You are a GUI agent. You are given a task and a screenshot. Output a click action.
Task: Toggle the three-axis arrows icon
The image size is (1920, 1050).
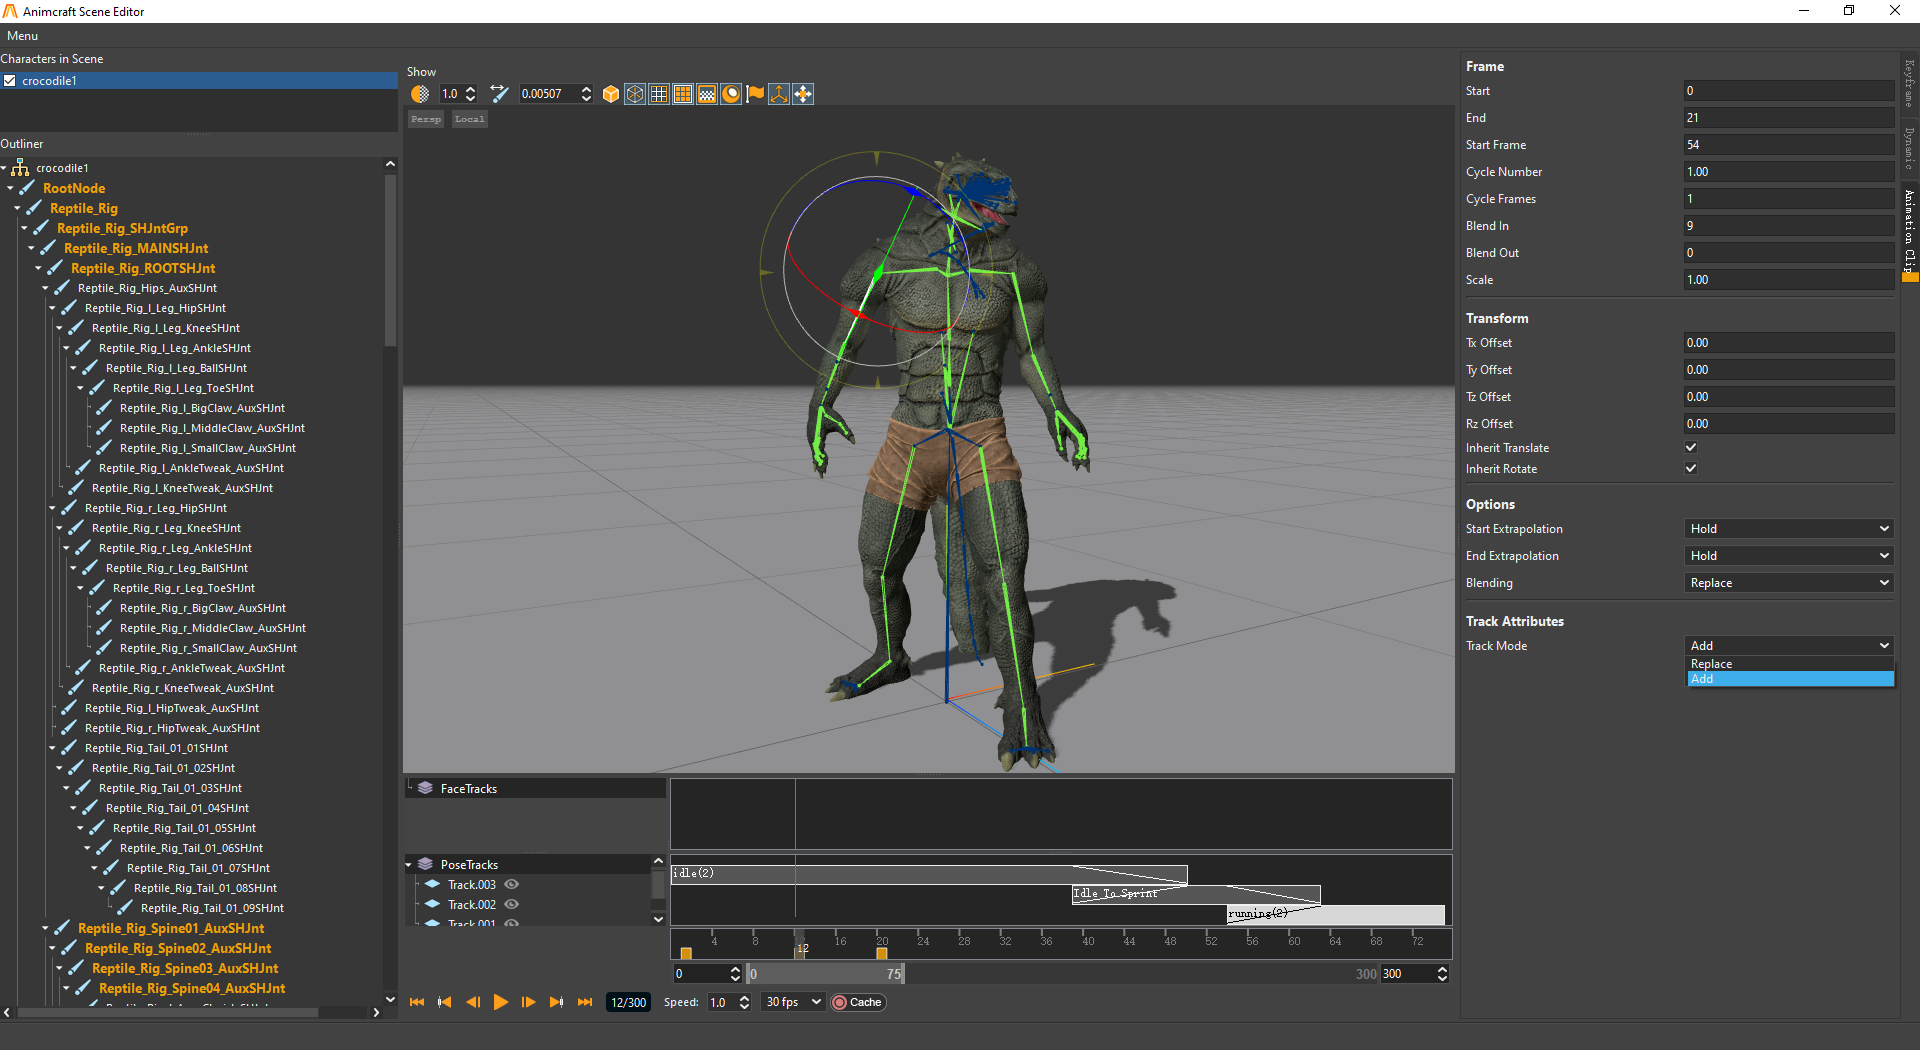click(779, 94)
